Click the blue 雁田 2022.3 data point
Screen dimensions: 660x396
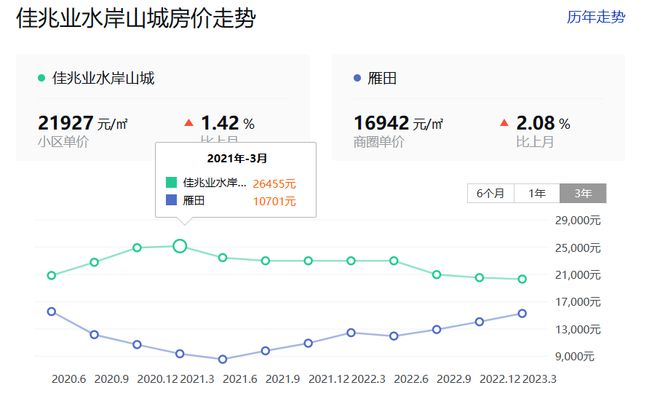point(351,332)
